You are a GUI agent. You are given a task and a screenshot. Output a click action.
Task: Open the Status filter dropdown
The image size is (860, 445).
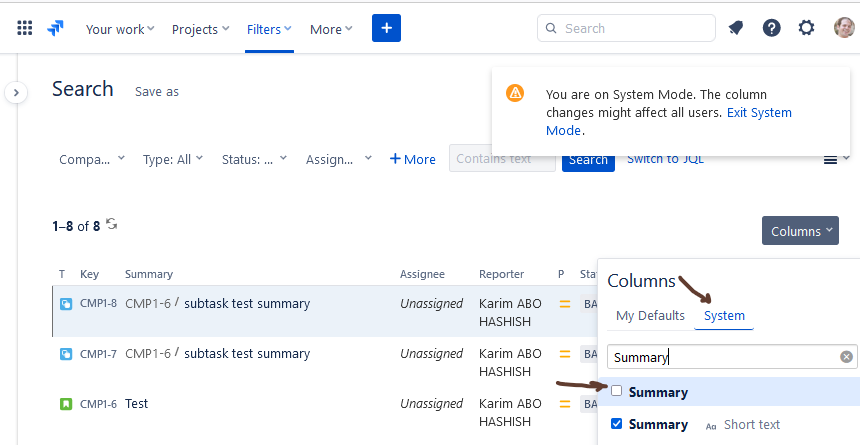(x=254, y=160)
